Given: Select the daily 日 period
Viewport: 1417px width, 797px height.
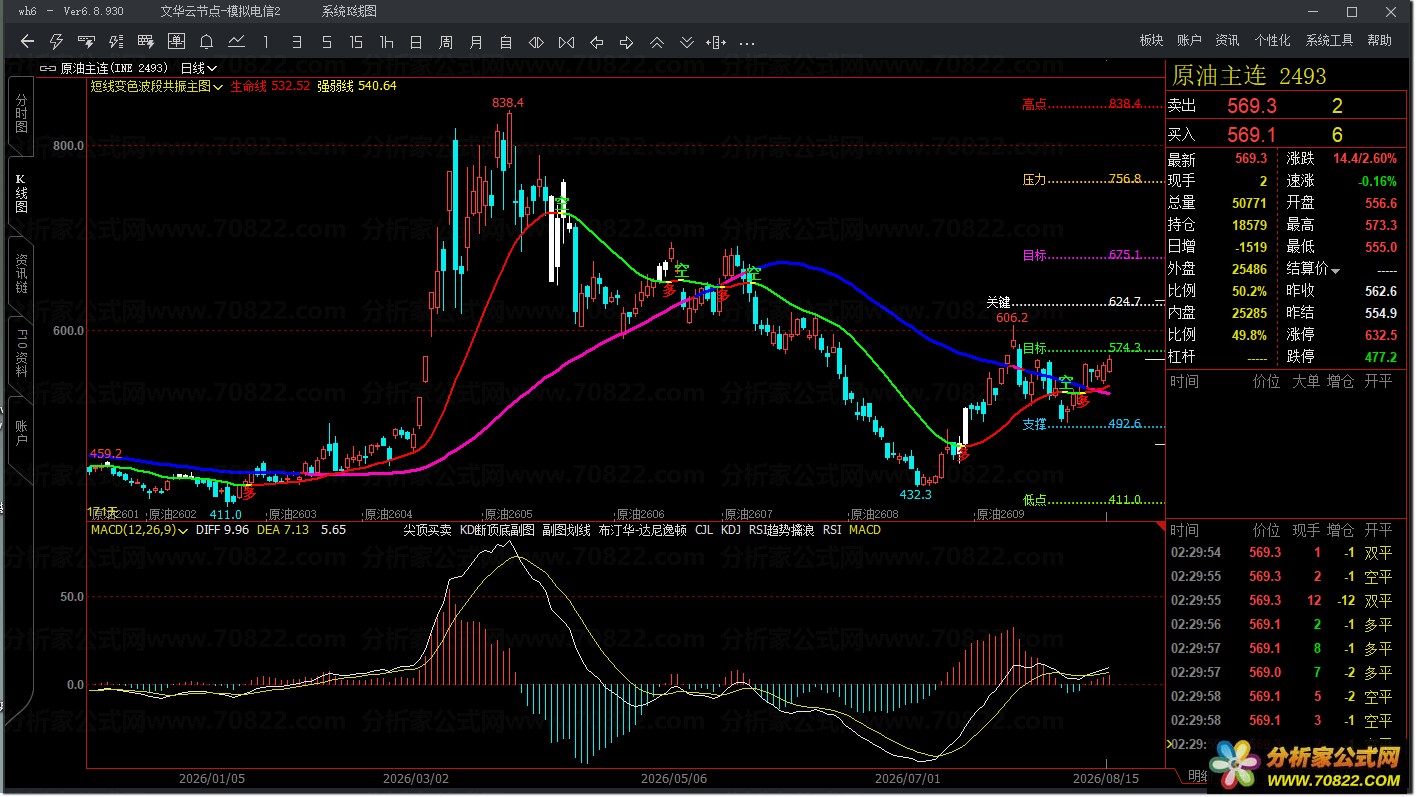Looking at the screenshot, I should (x=416, y=42).
